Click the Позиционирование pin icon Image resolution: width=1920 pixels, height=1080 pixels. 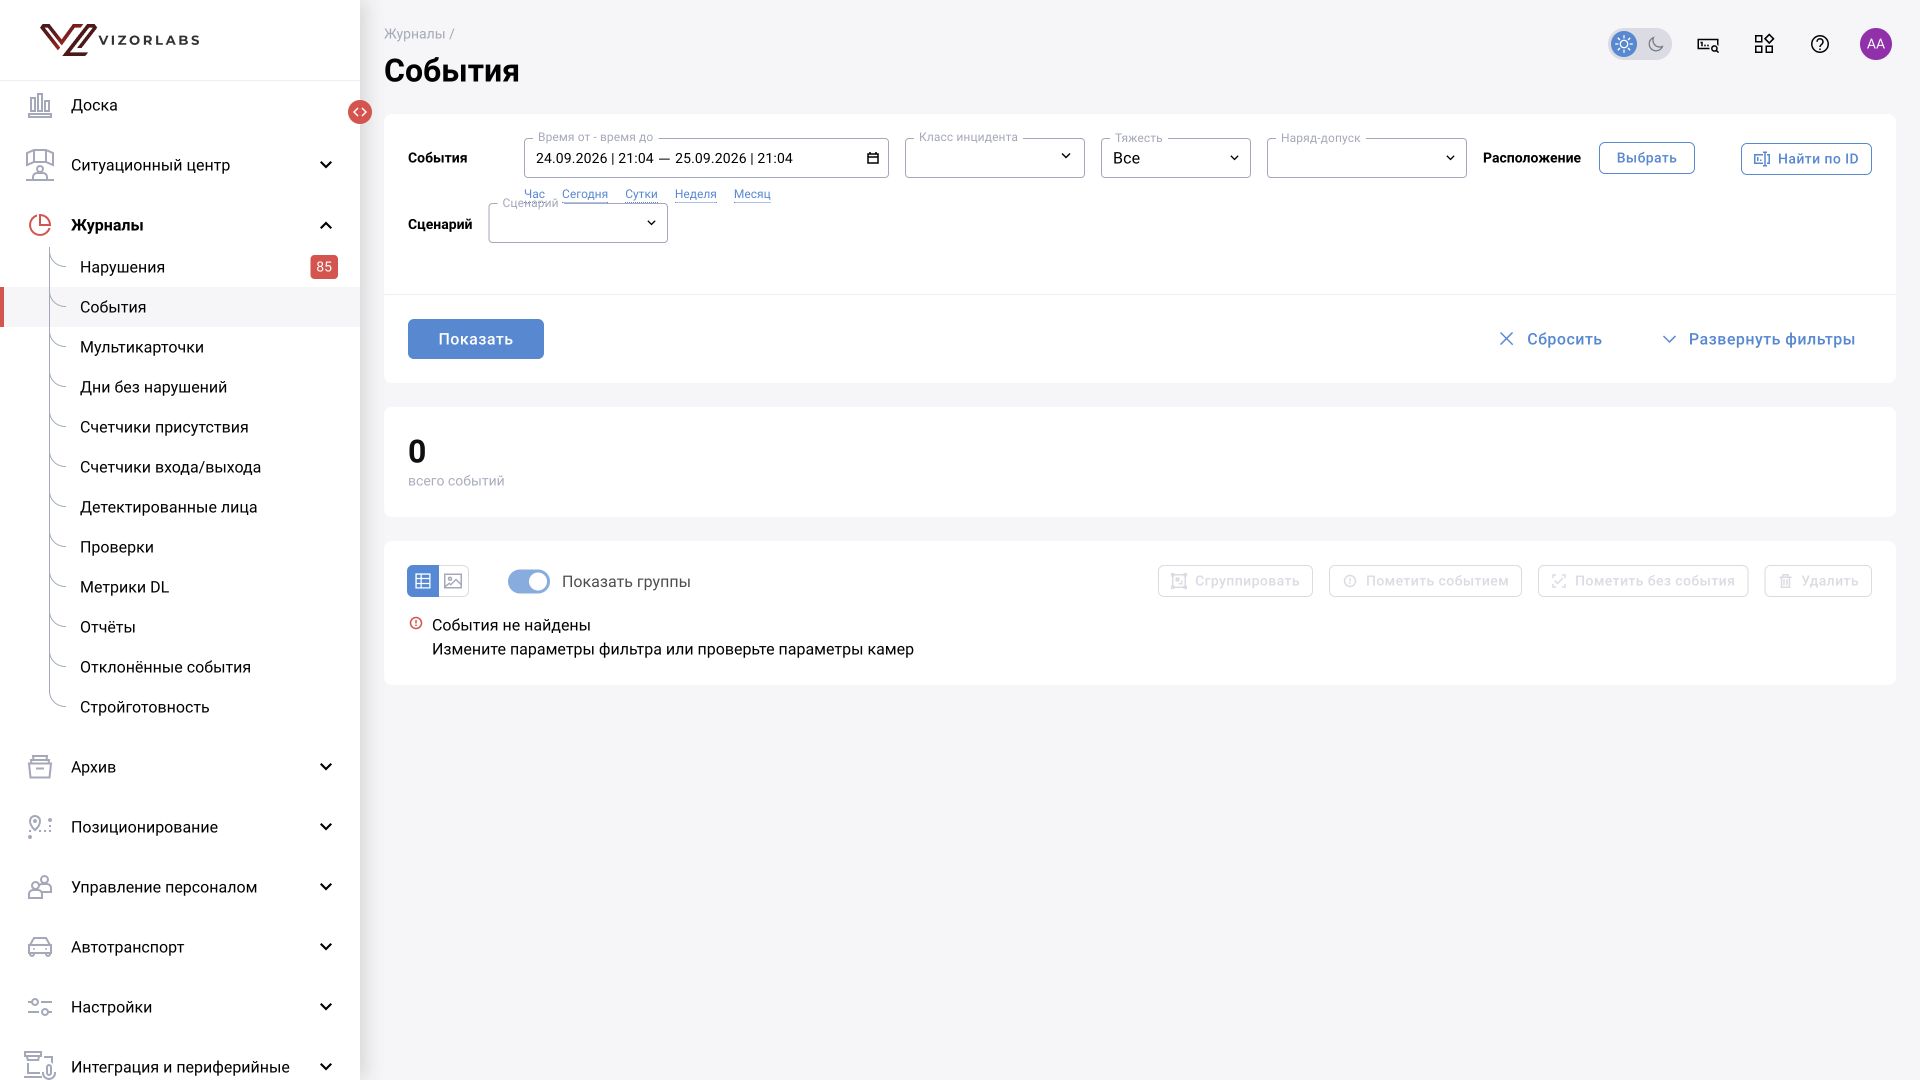(x=40, y=827)
